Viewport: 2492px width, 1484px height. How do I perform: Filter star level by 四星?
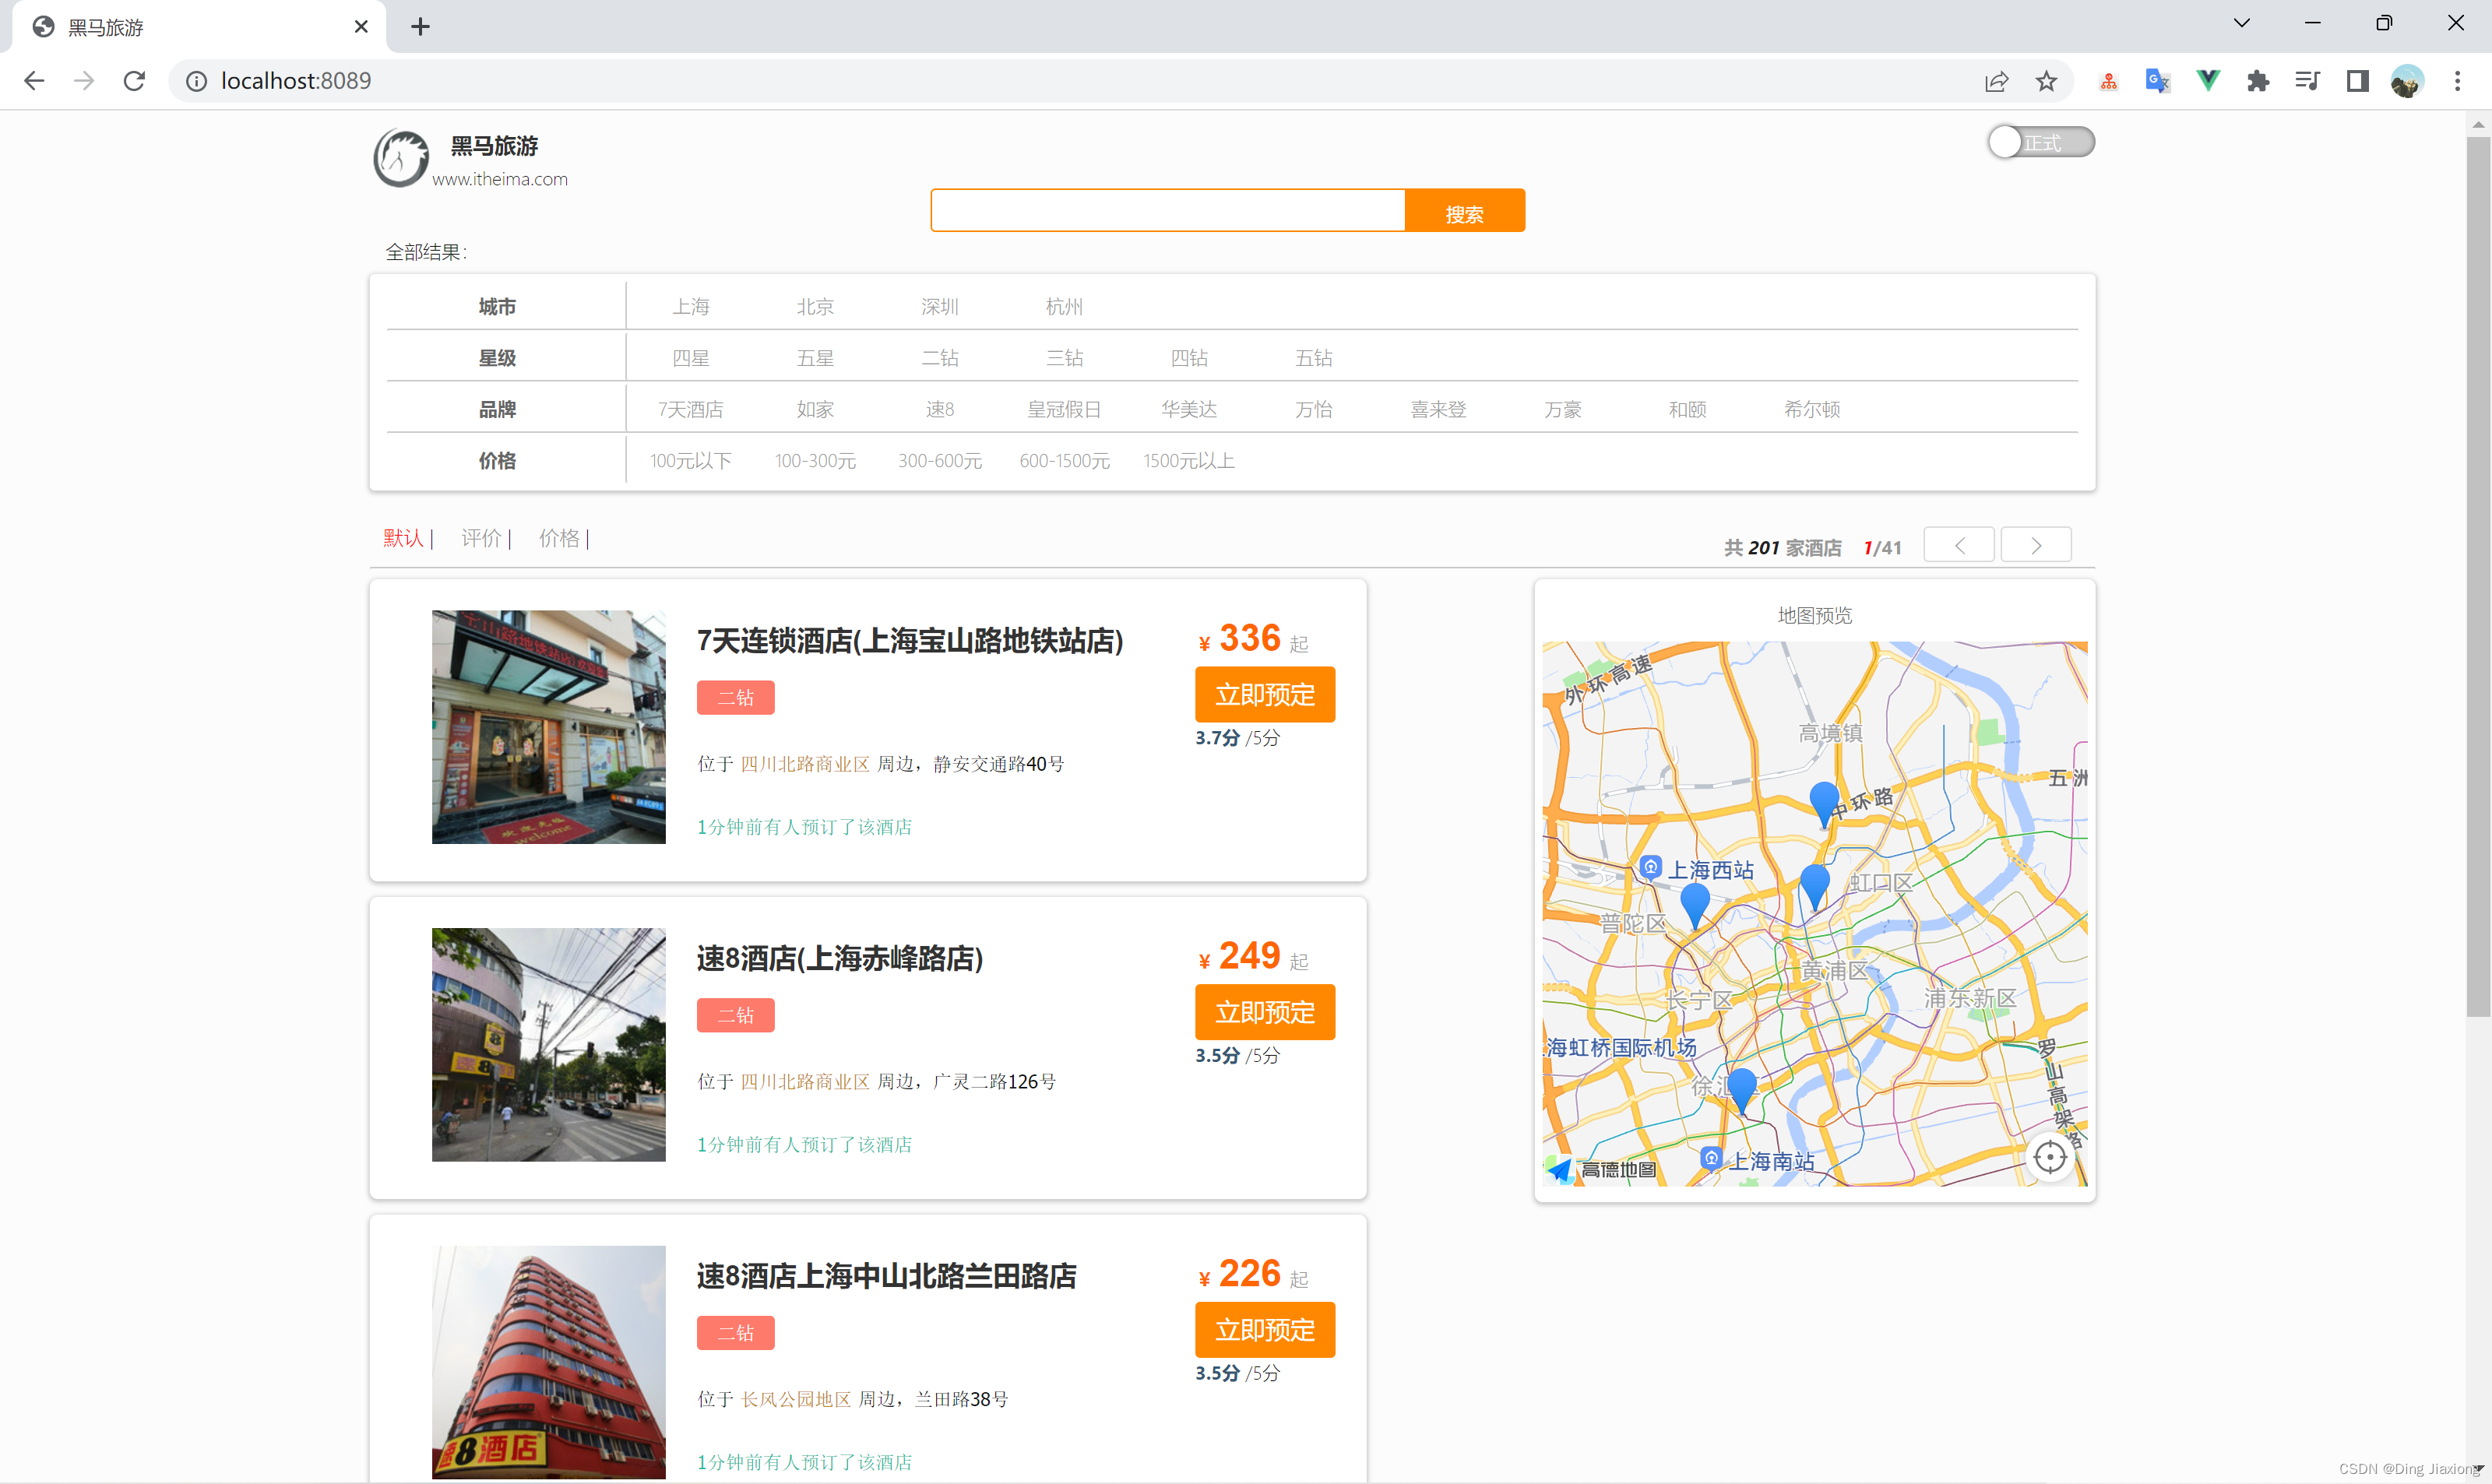pos(690,357)
